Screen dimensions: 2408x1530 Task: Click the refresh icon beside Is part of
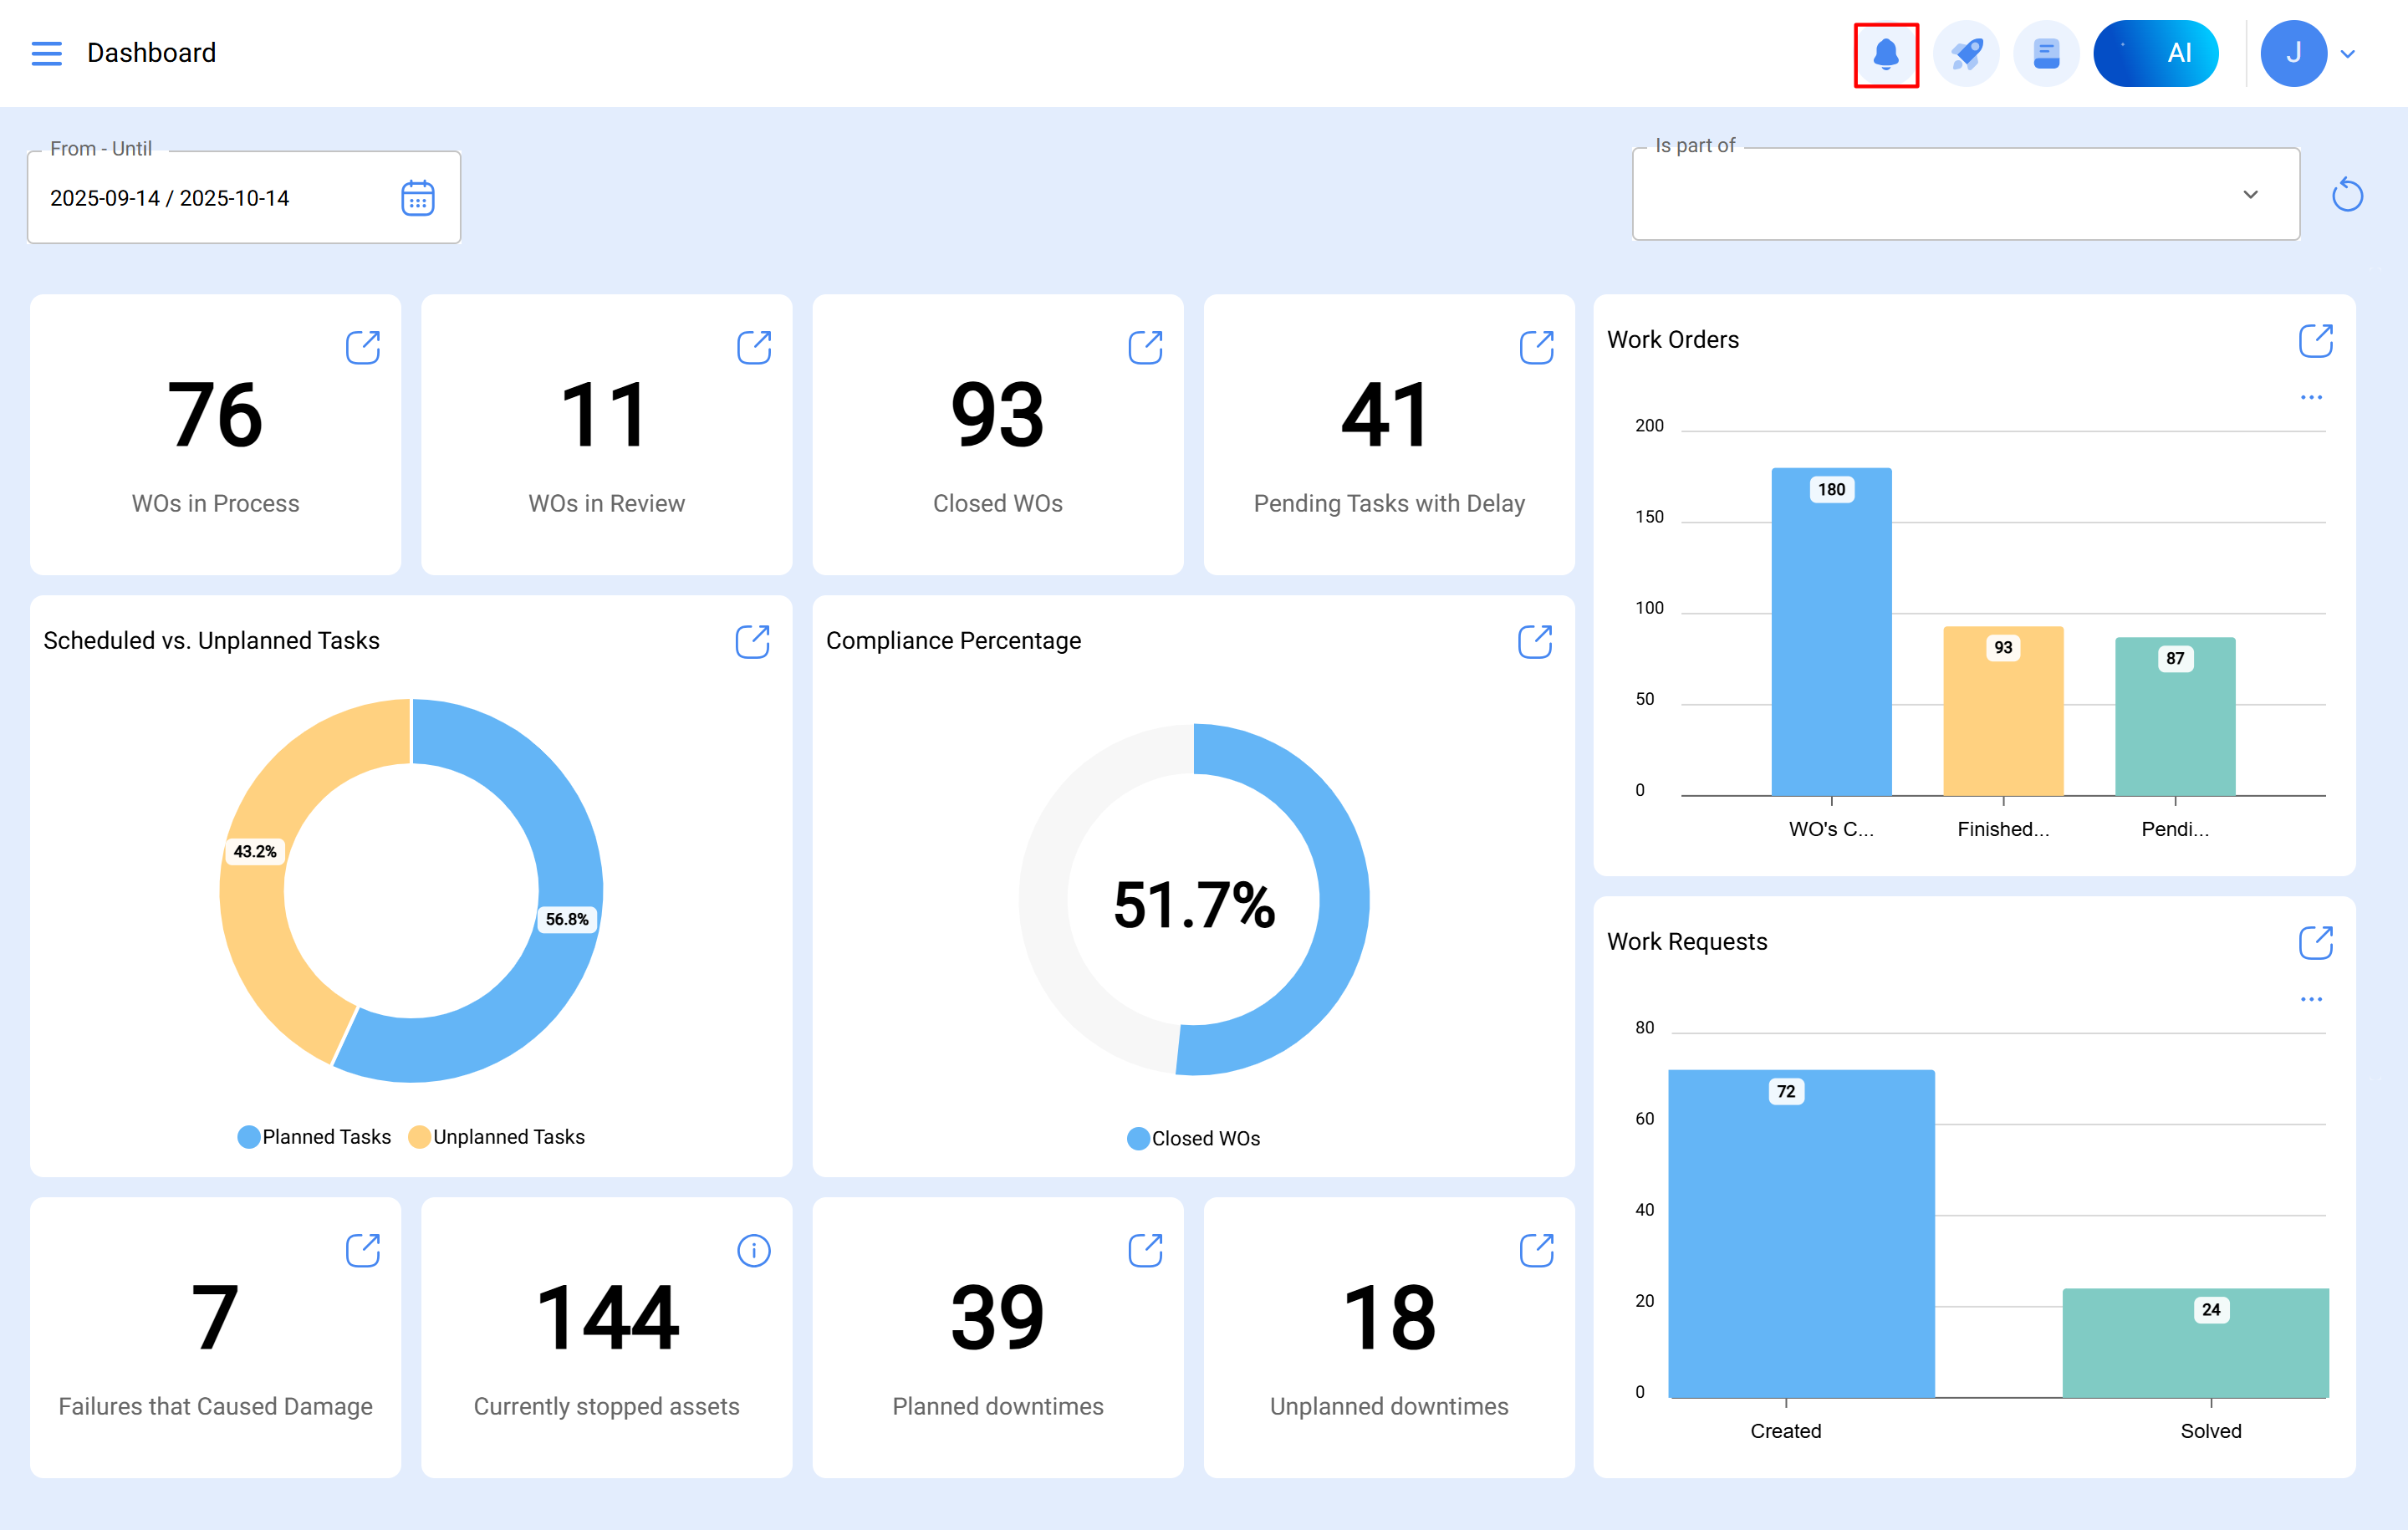pos(2347,194)
